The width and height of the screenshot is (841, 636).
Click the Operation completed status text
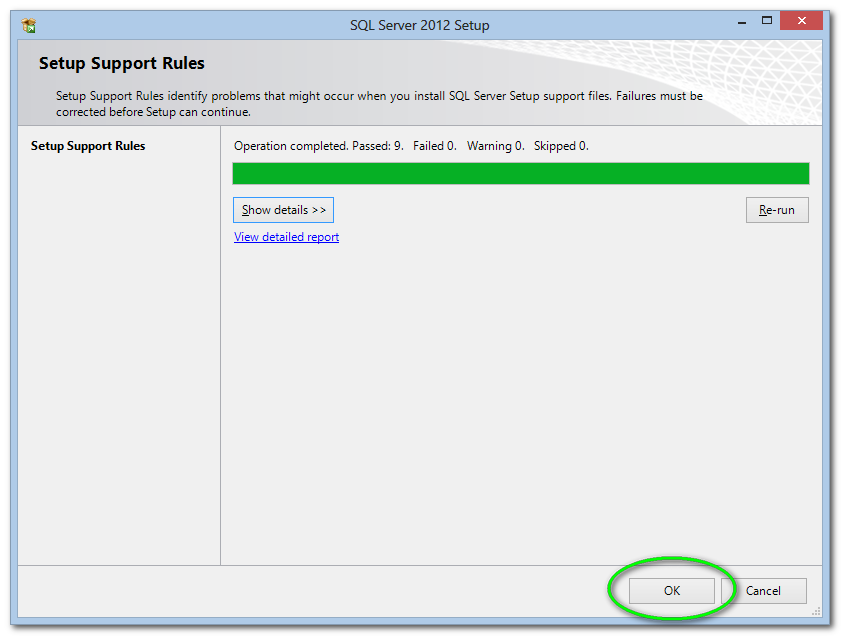(x=290, y=146)
